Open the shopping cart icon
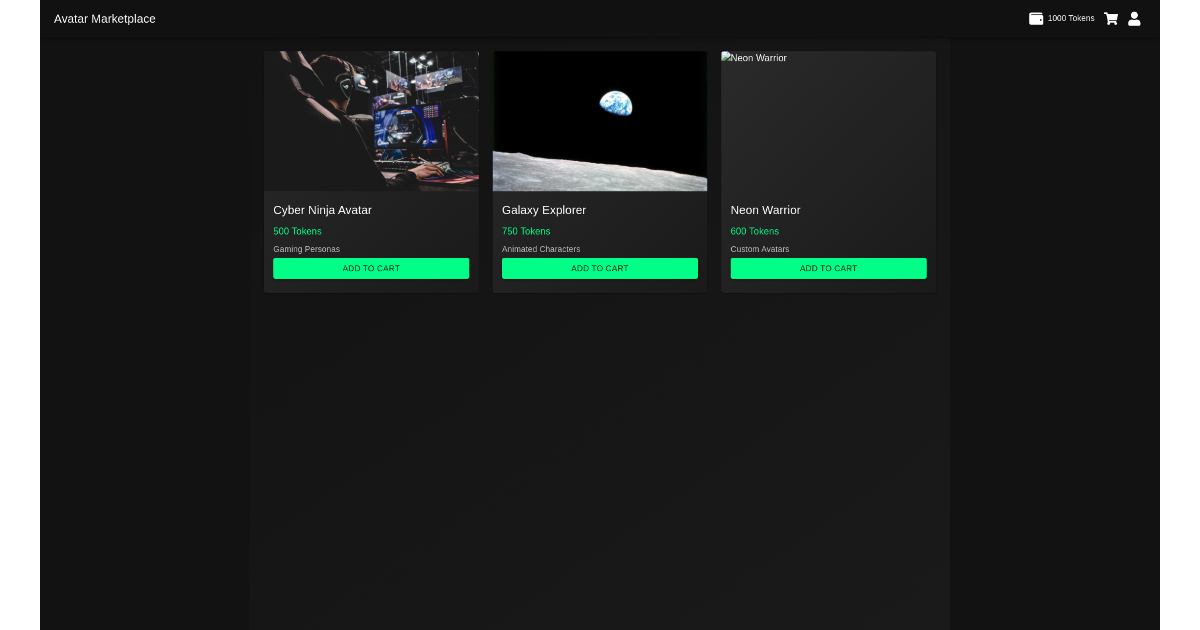This screenshot has width=1200, height=630. pos(1111,18)
